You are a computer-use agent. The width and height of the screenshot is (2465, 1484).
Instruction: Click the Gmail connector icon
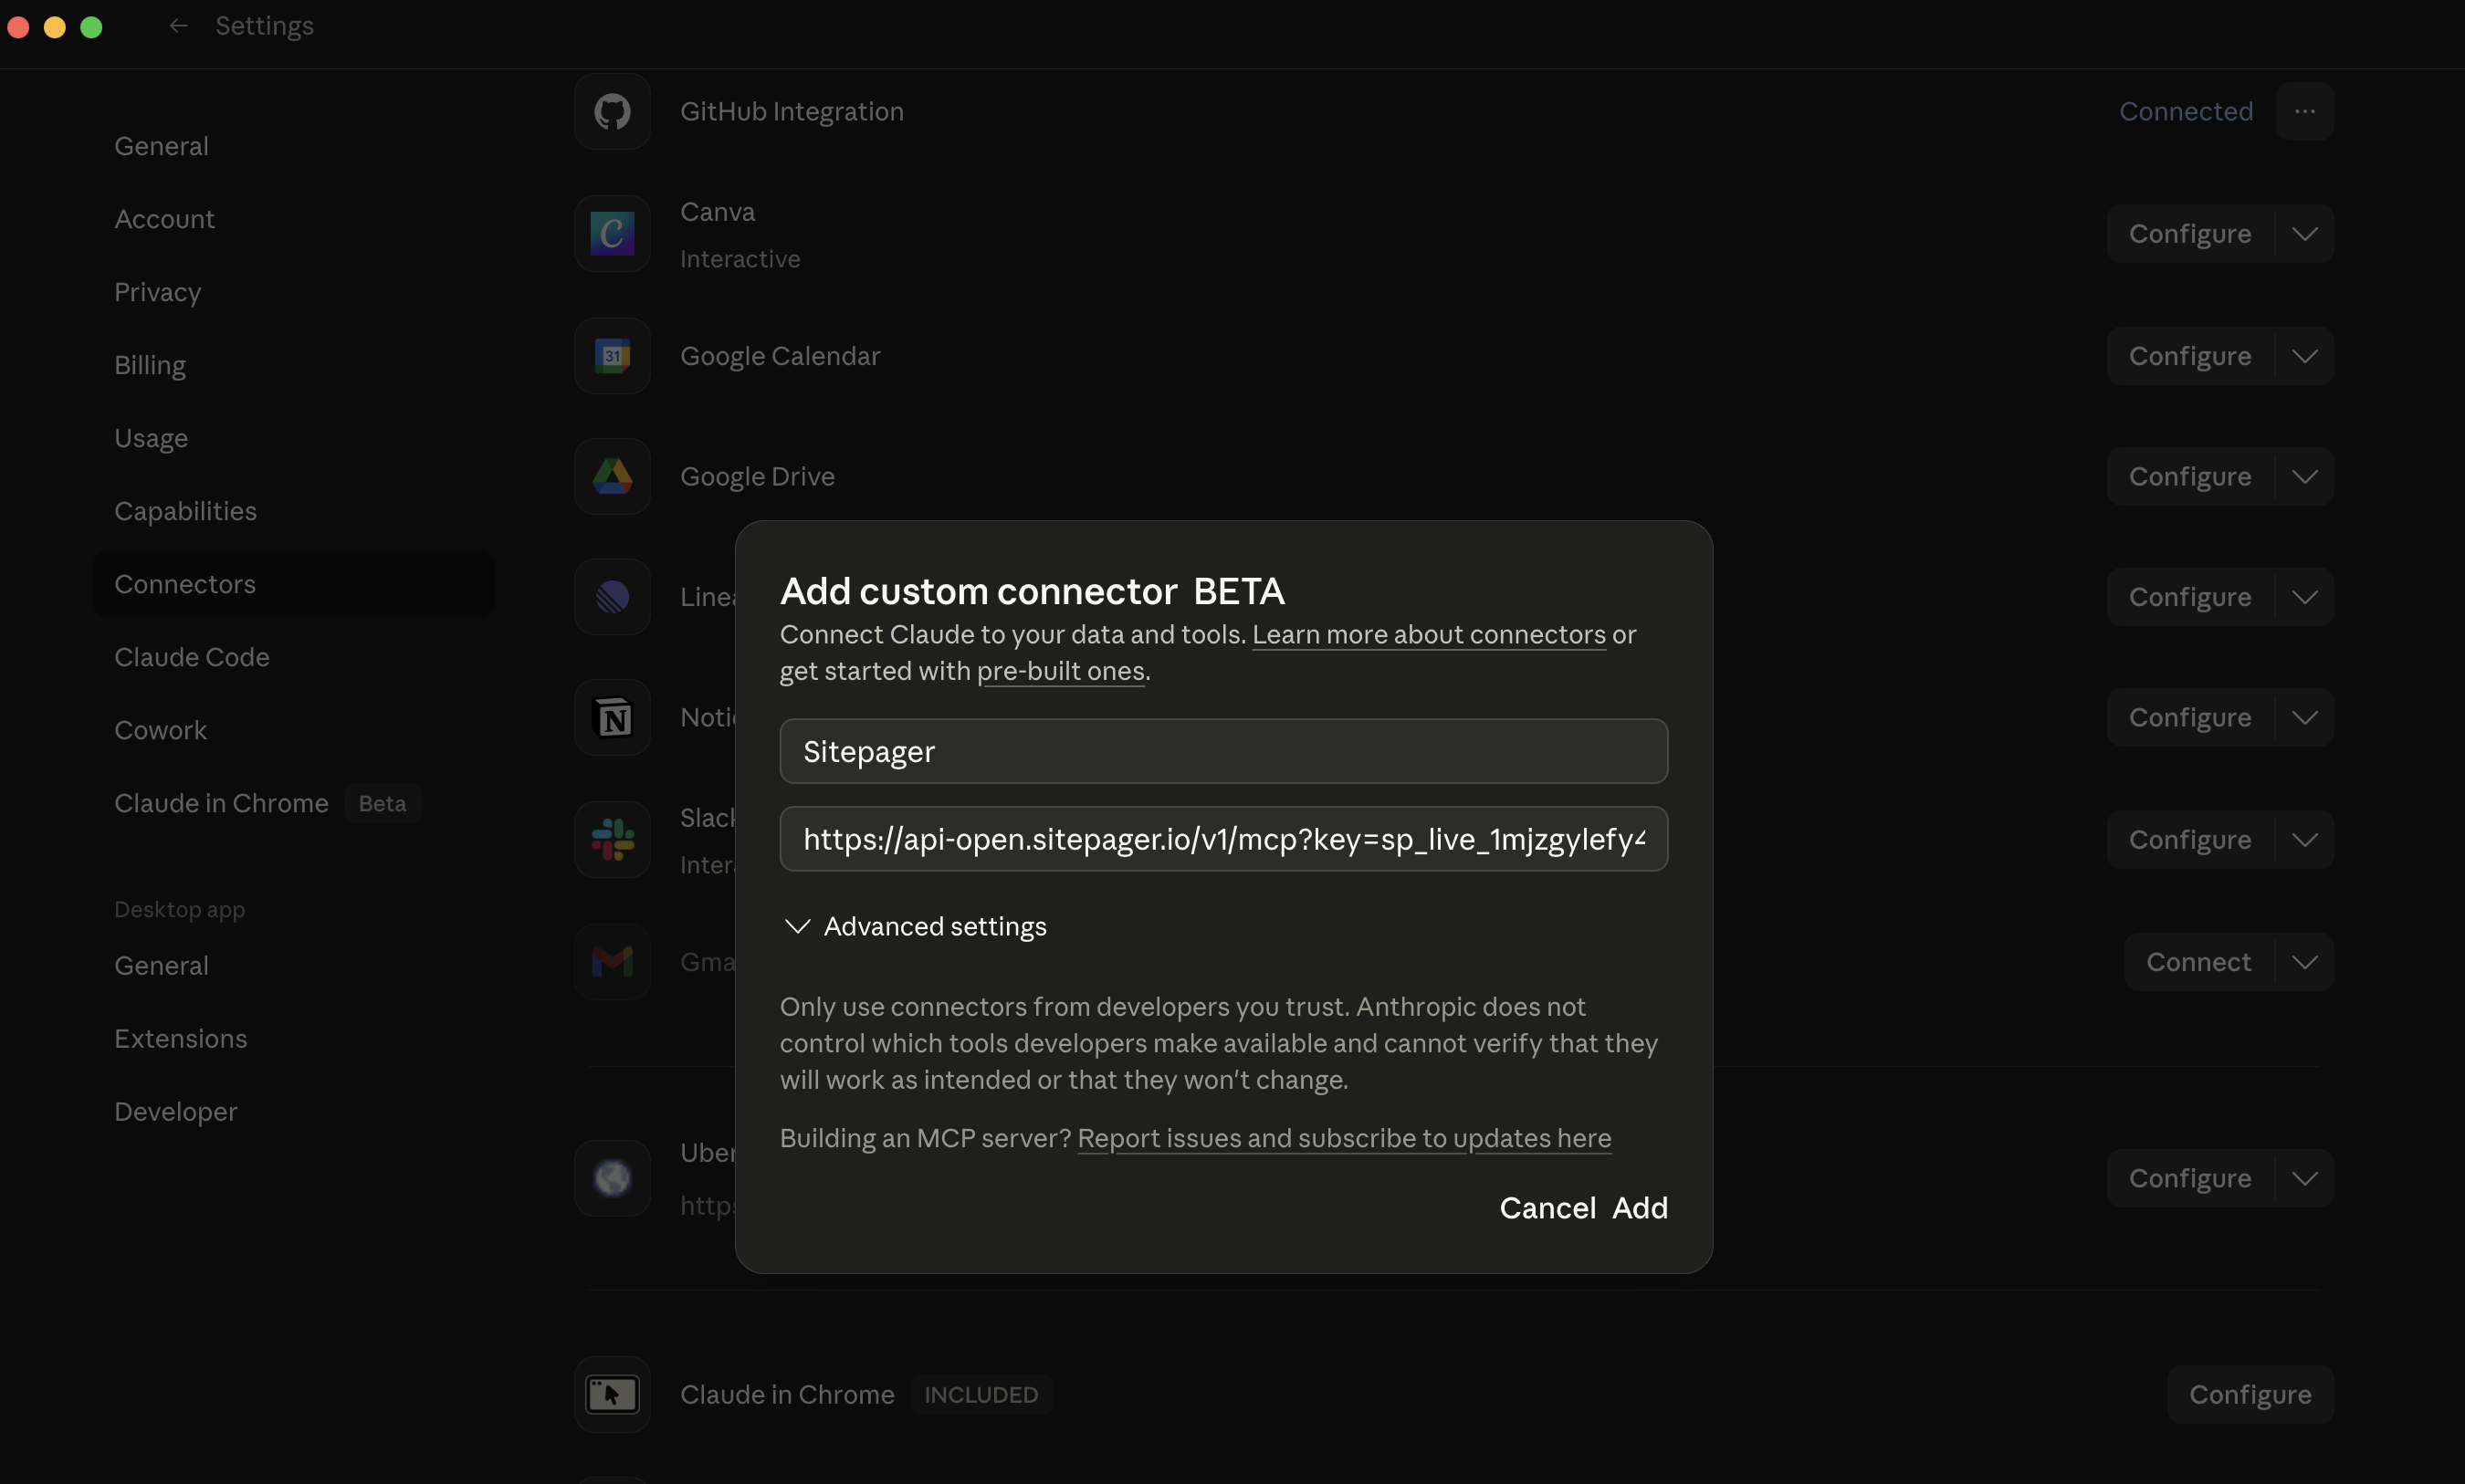pos(612,962)
